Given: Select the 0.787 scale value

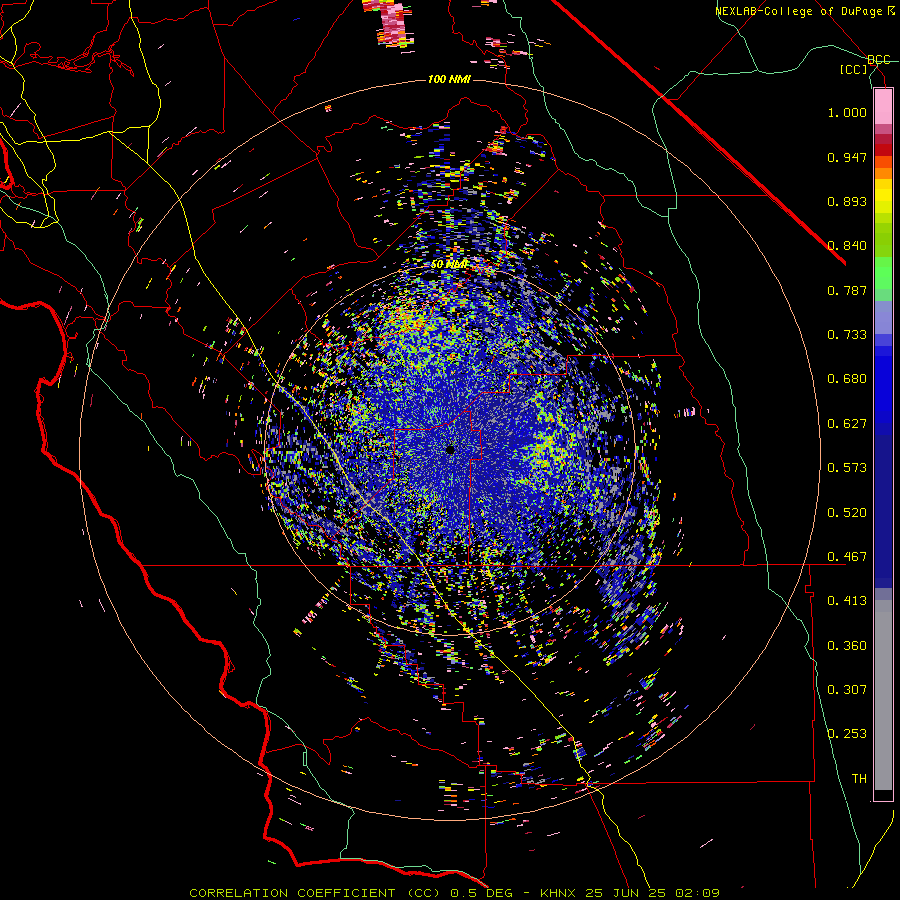Looking at the screenshot, I should 847,290.
